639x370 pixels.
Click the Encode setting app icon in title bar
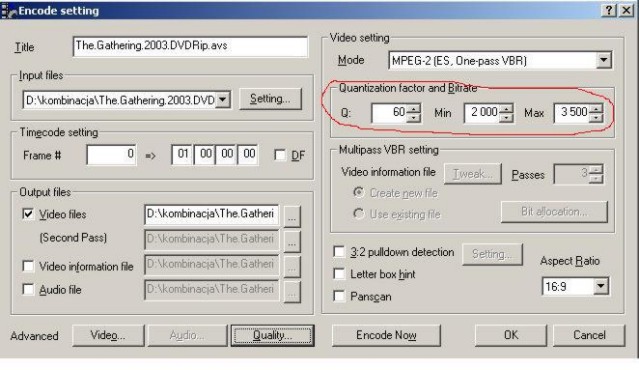(9, 11)
